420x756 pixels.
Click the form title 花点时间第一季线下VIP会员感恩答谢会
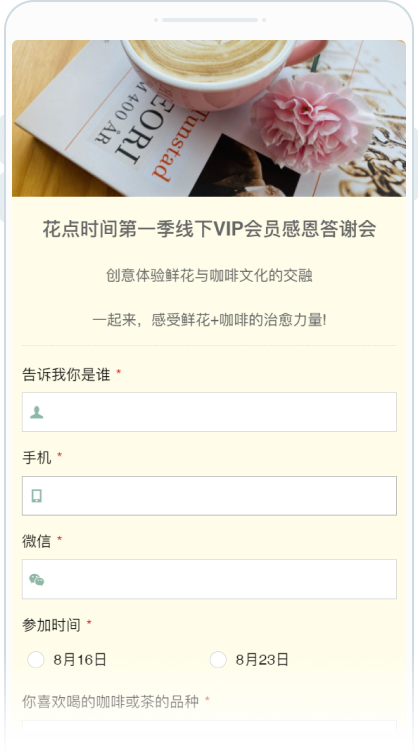tap(209, 229)
